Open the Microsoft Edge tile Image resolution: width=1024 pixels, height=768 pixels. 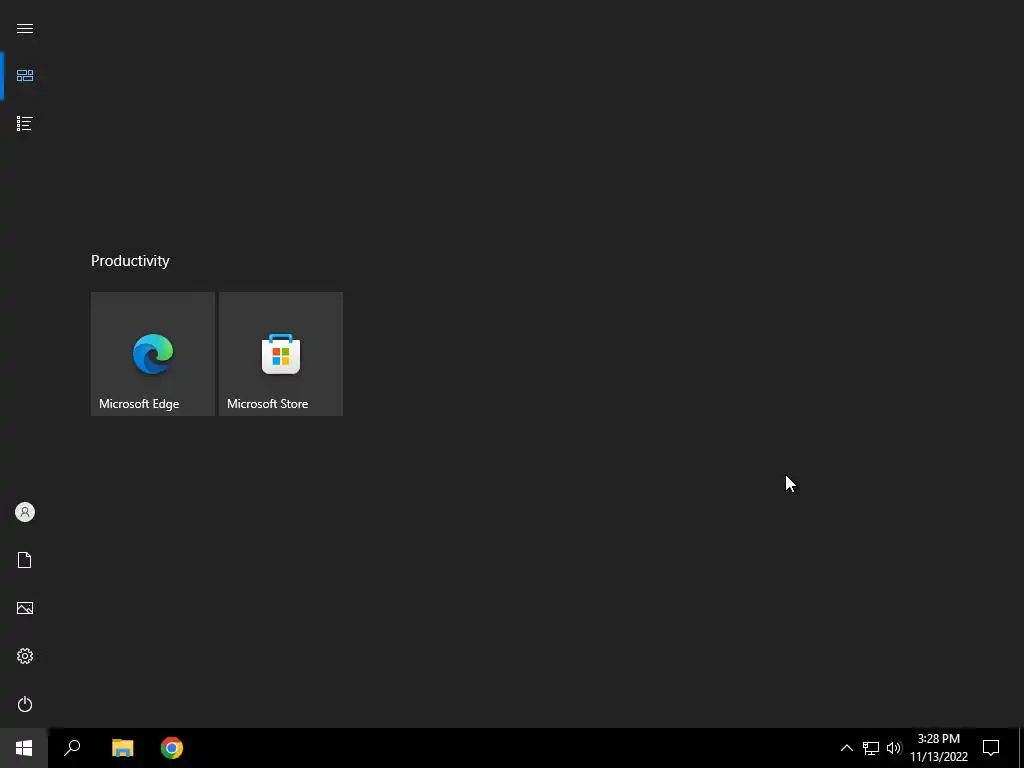(153, 354)
